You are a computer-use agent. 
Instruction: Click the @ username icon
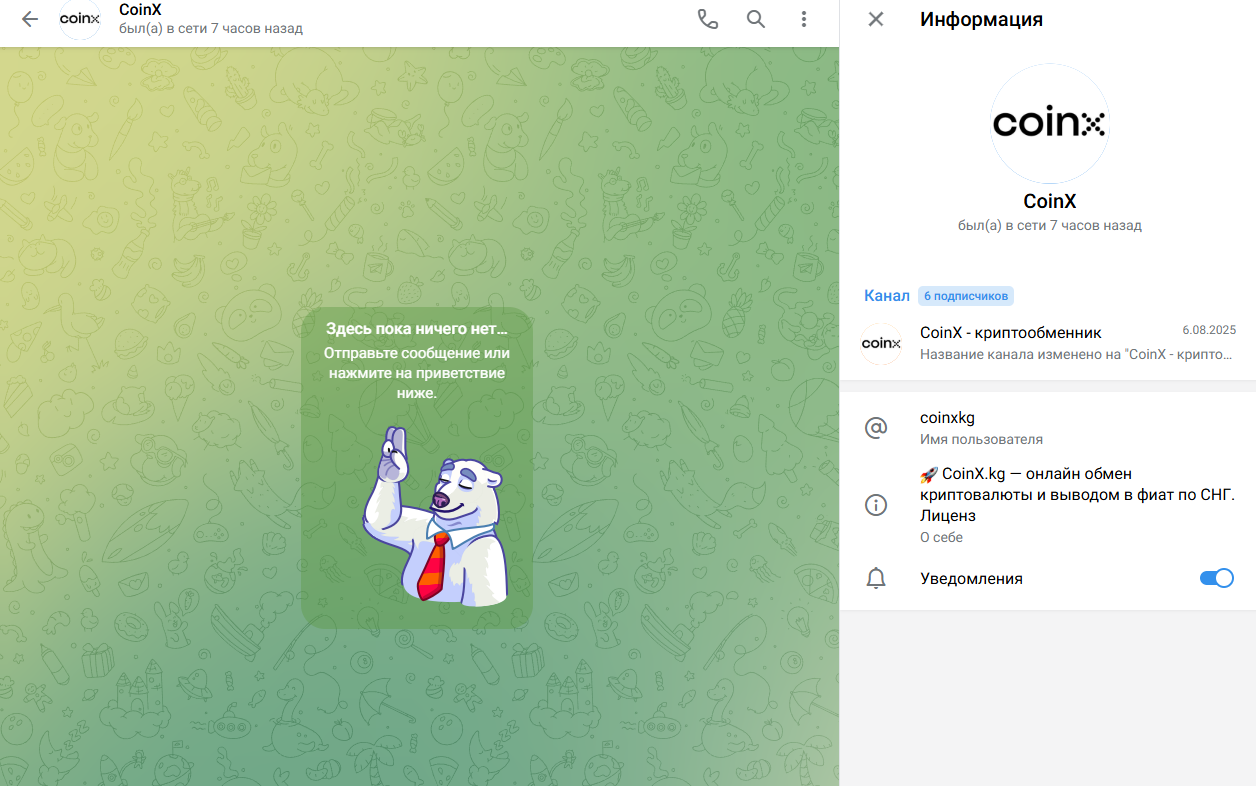tap(876, 428)
